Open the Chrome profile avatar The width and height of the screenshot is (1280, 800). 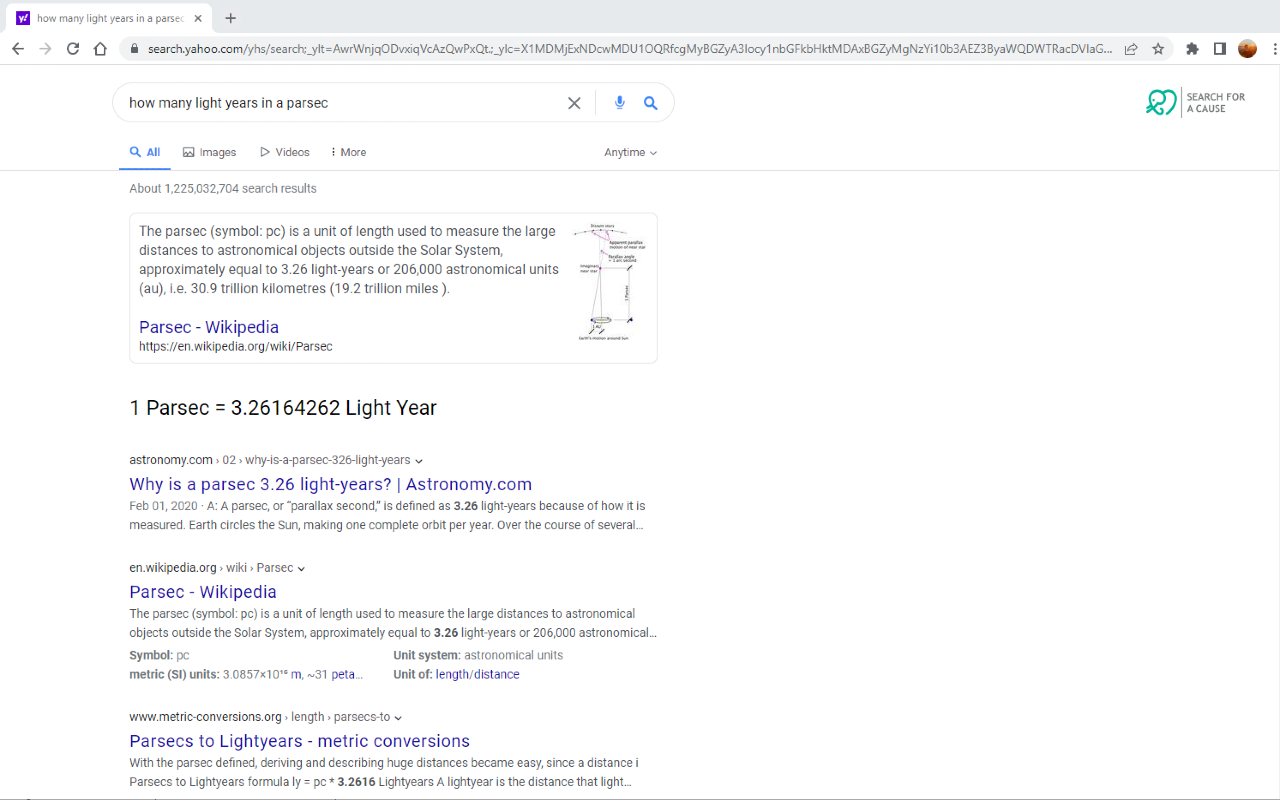coord(1247,48)
